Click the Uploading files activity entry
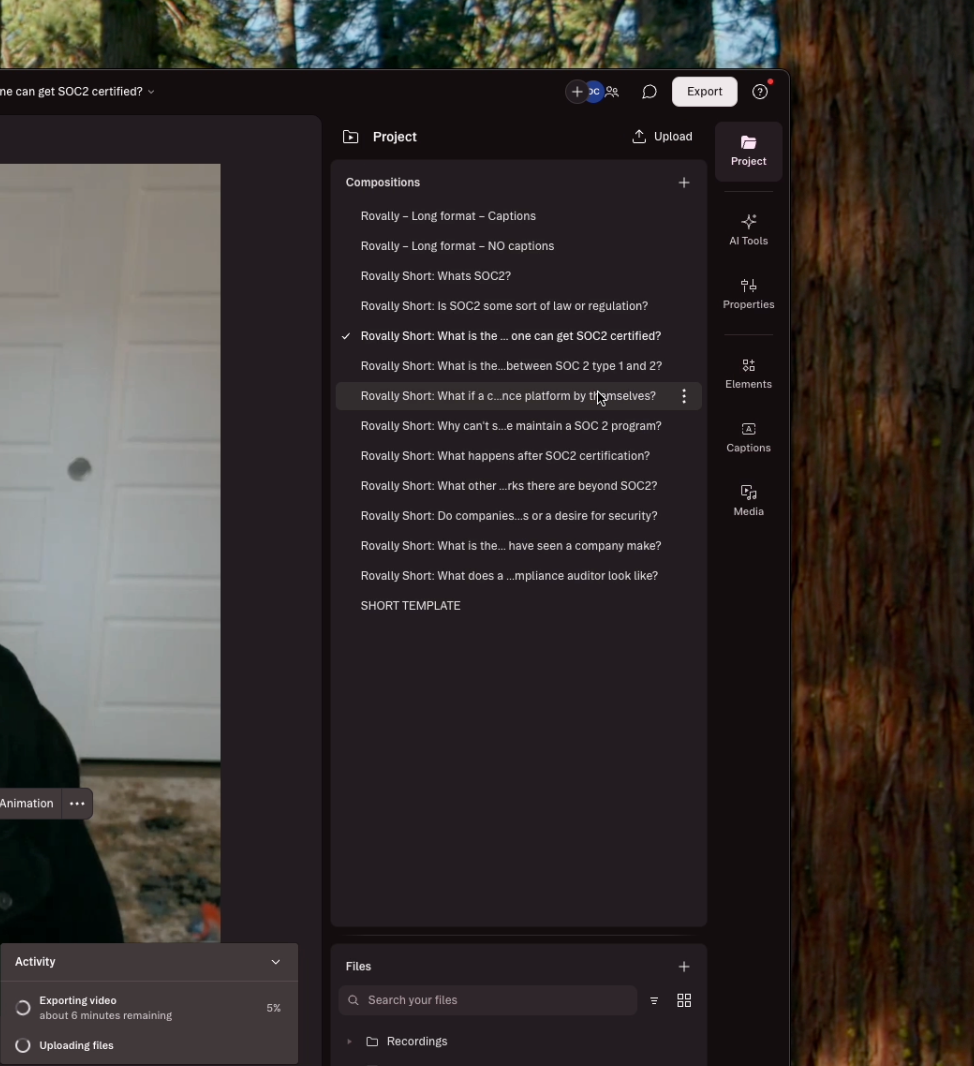 (149, 1046)
